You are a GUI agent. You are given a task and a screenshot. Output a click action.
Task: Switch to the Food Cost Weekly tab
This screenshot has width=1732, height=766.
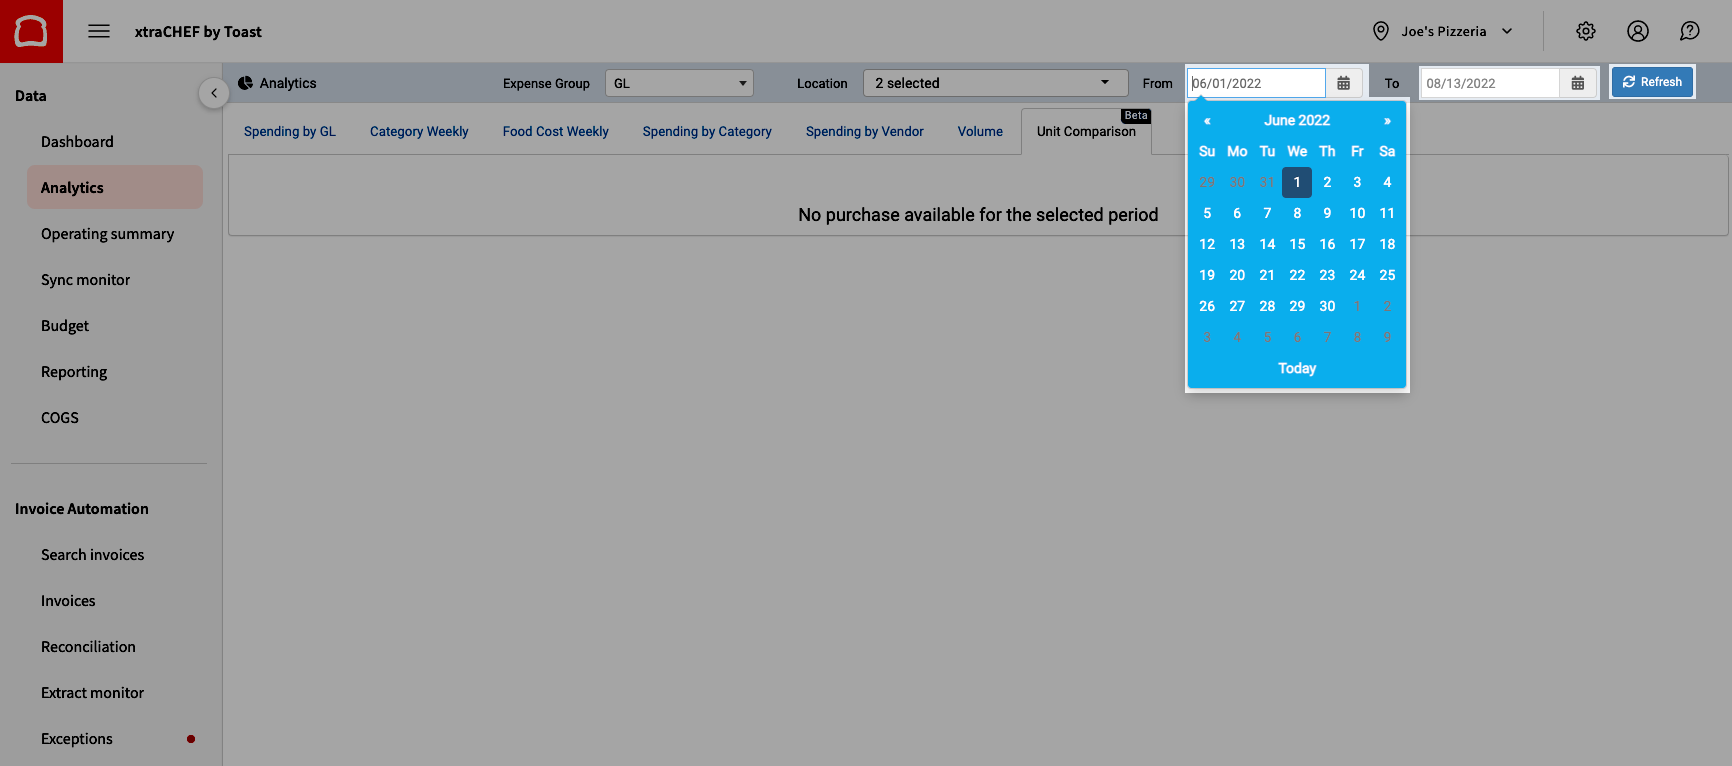tap(555, 131)
